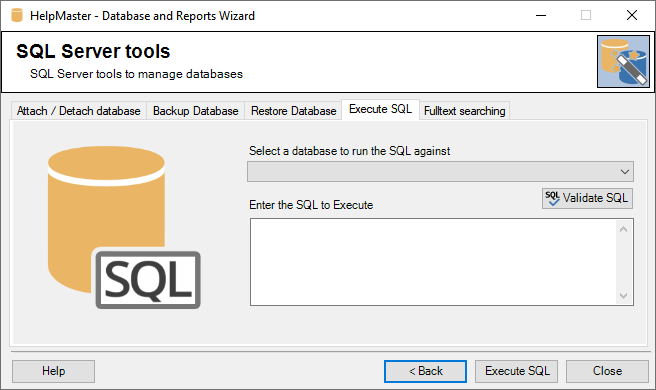This screenshot has width=656, height=390.
Task: Open the Attach / Detach database tab
Action: [79, 111]
